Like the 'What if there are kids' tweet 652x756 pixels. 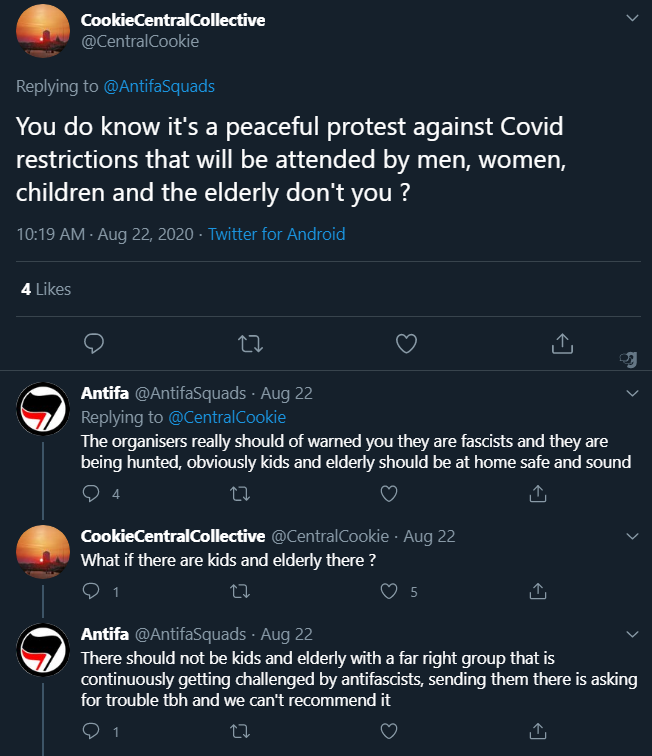(x=389, y=591)
